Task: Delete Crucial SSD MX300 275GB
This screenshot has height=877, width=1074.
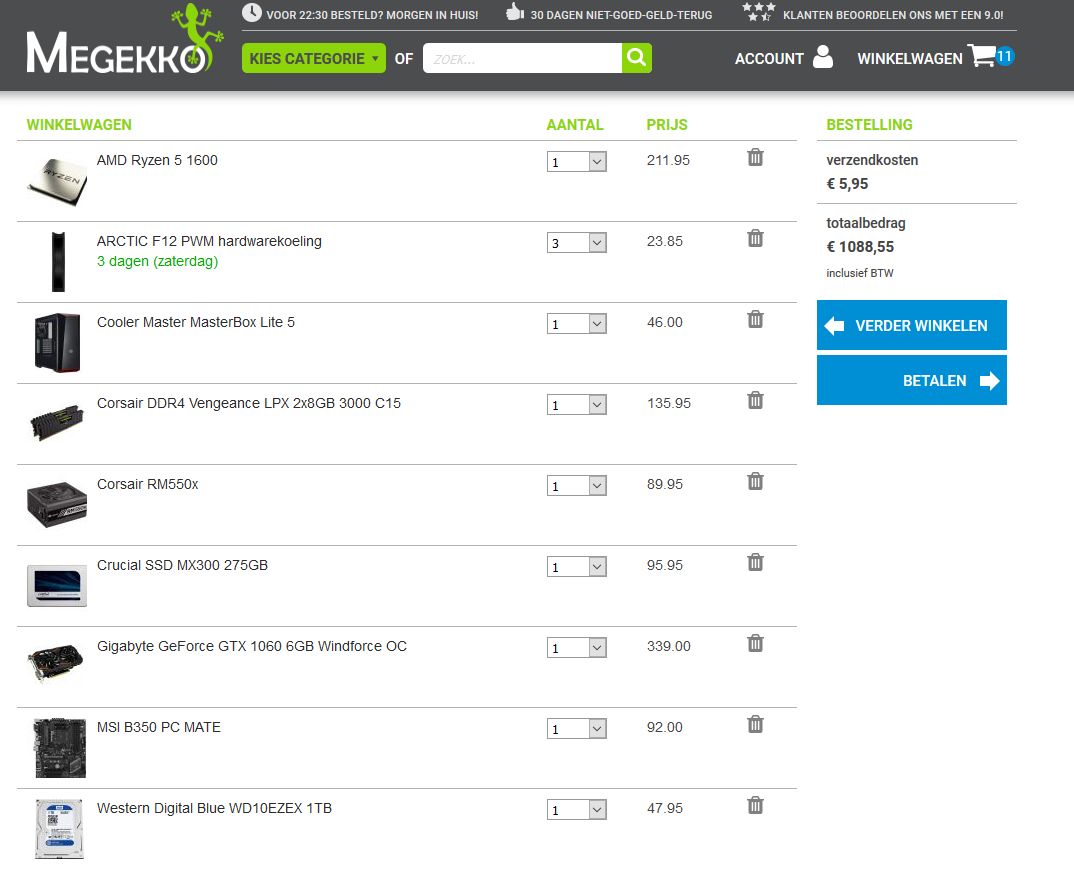Action: pyautogui.click(x=755, y=562)
